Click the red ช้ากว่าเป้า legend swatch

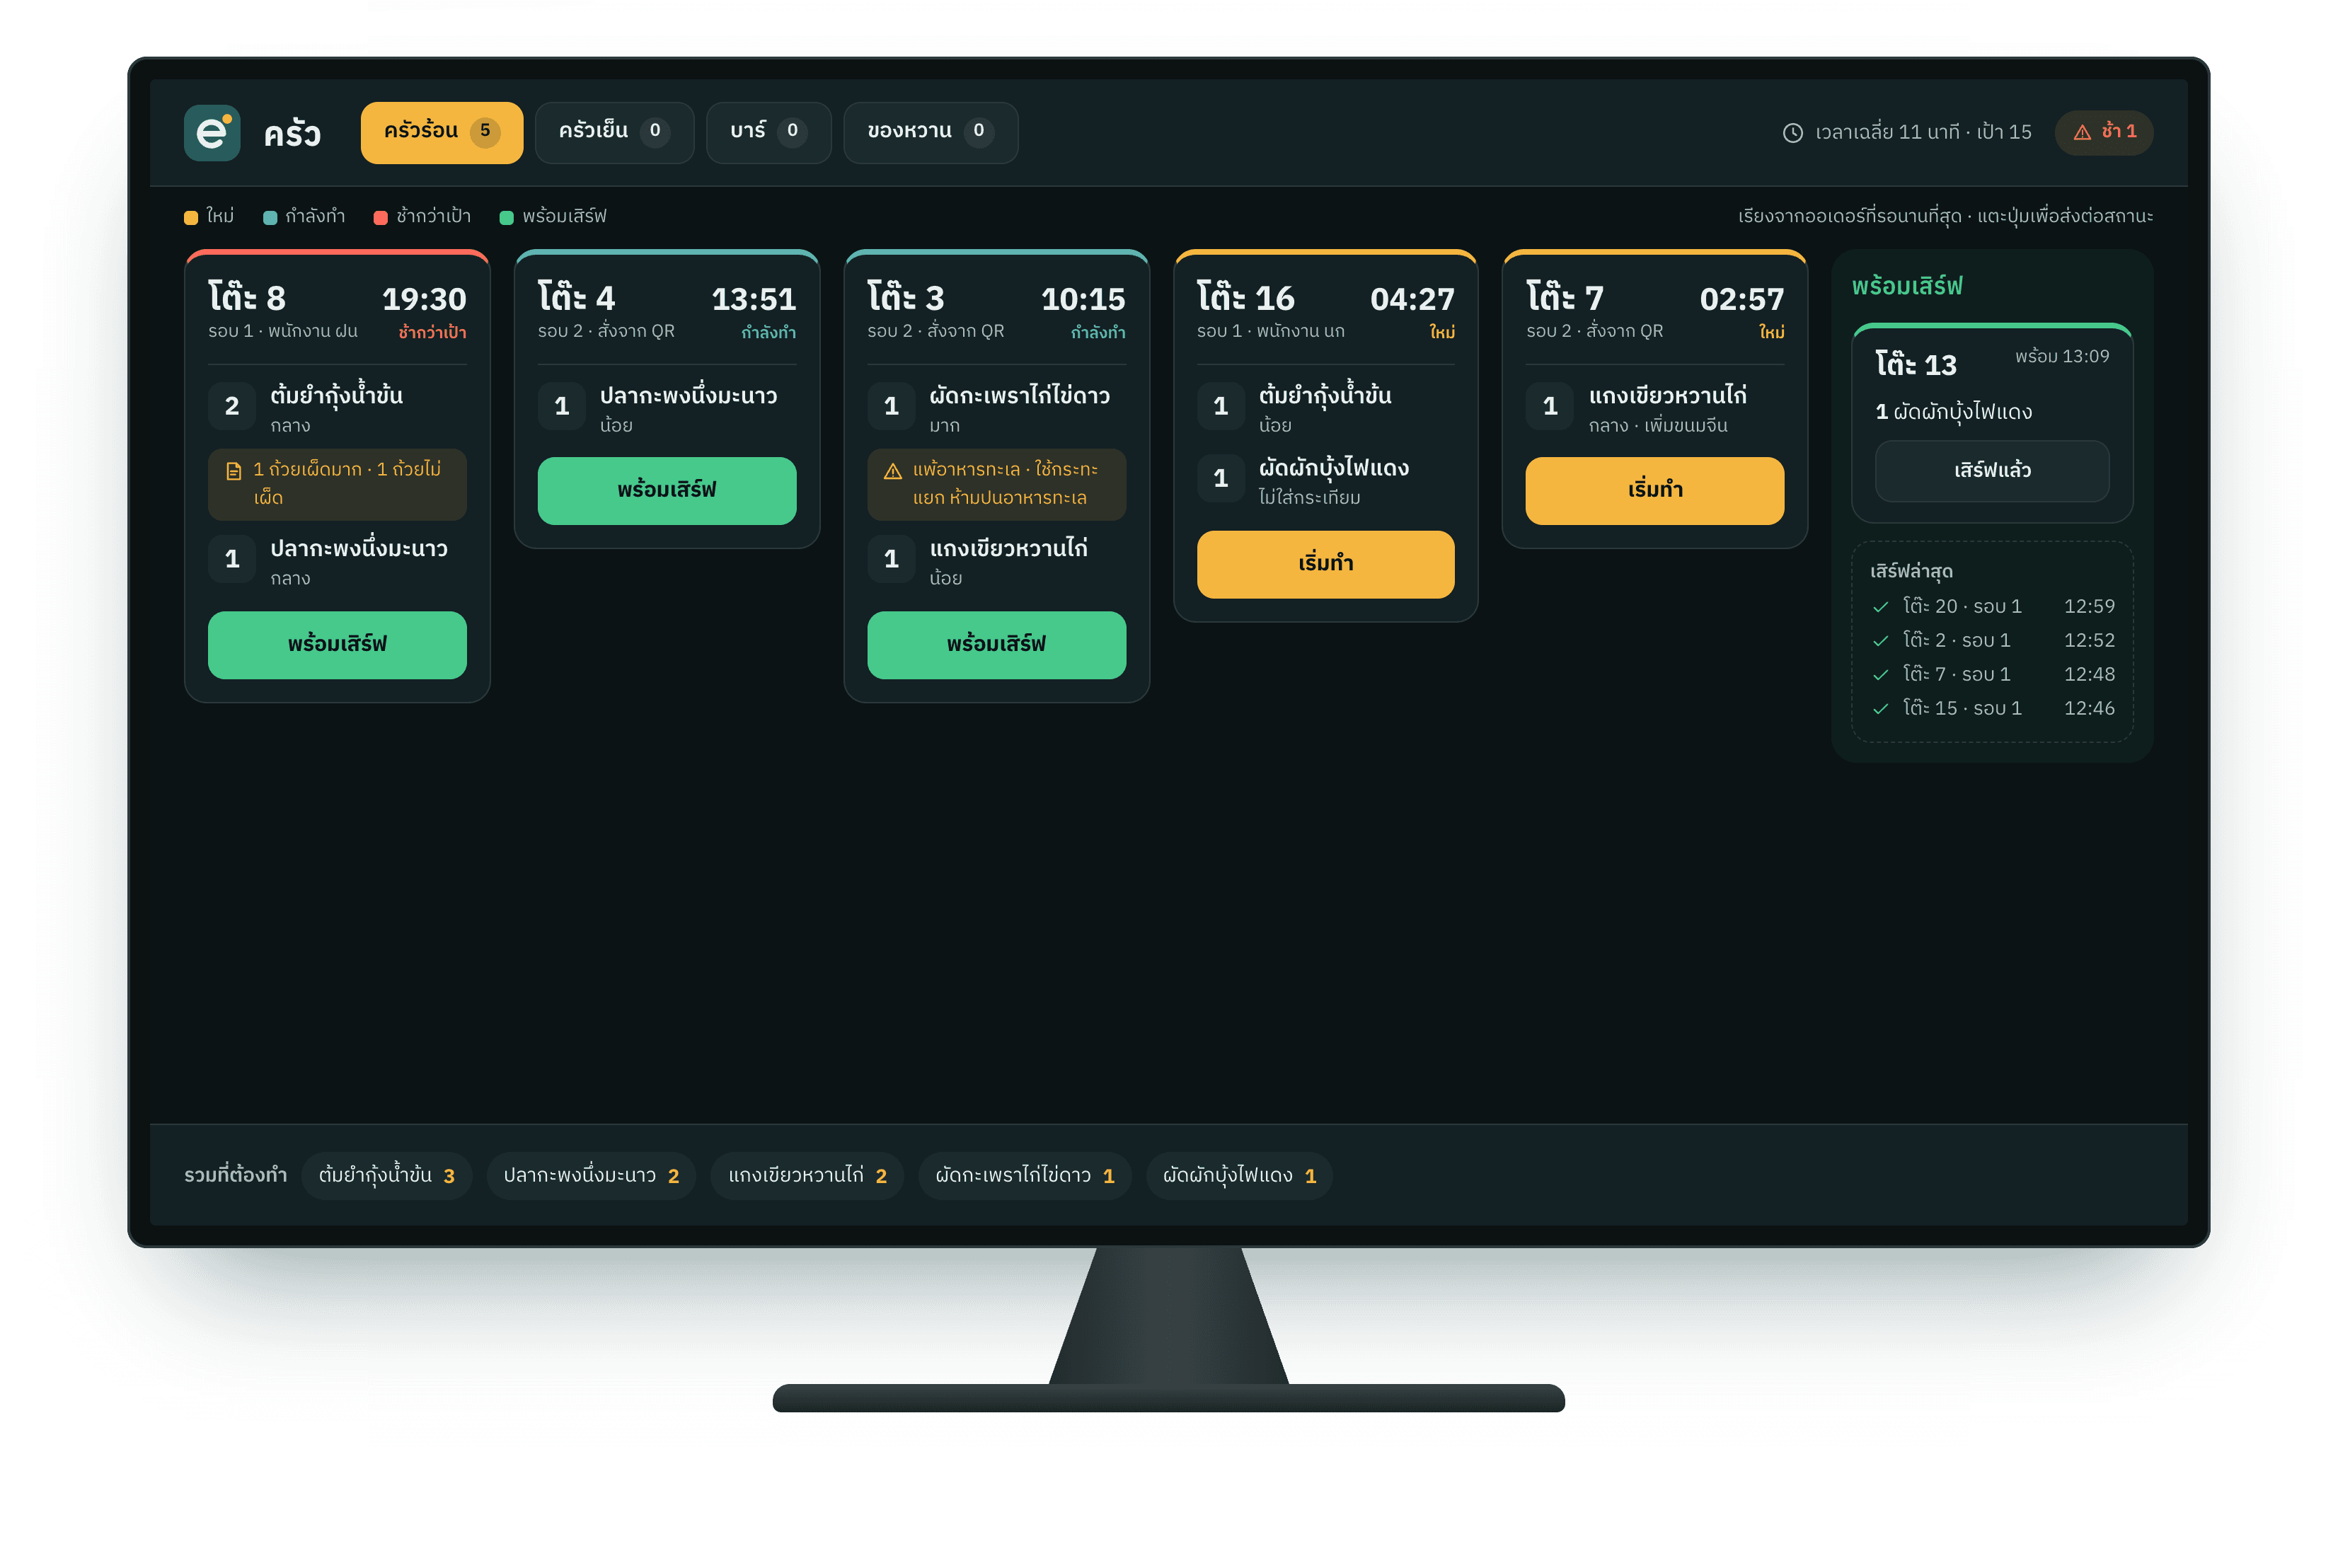click(380, 218)
